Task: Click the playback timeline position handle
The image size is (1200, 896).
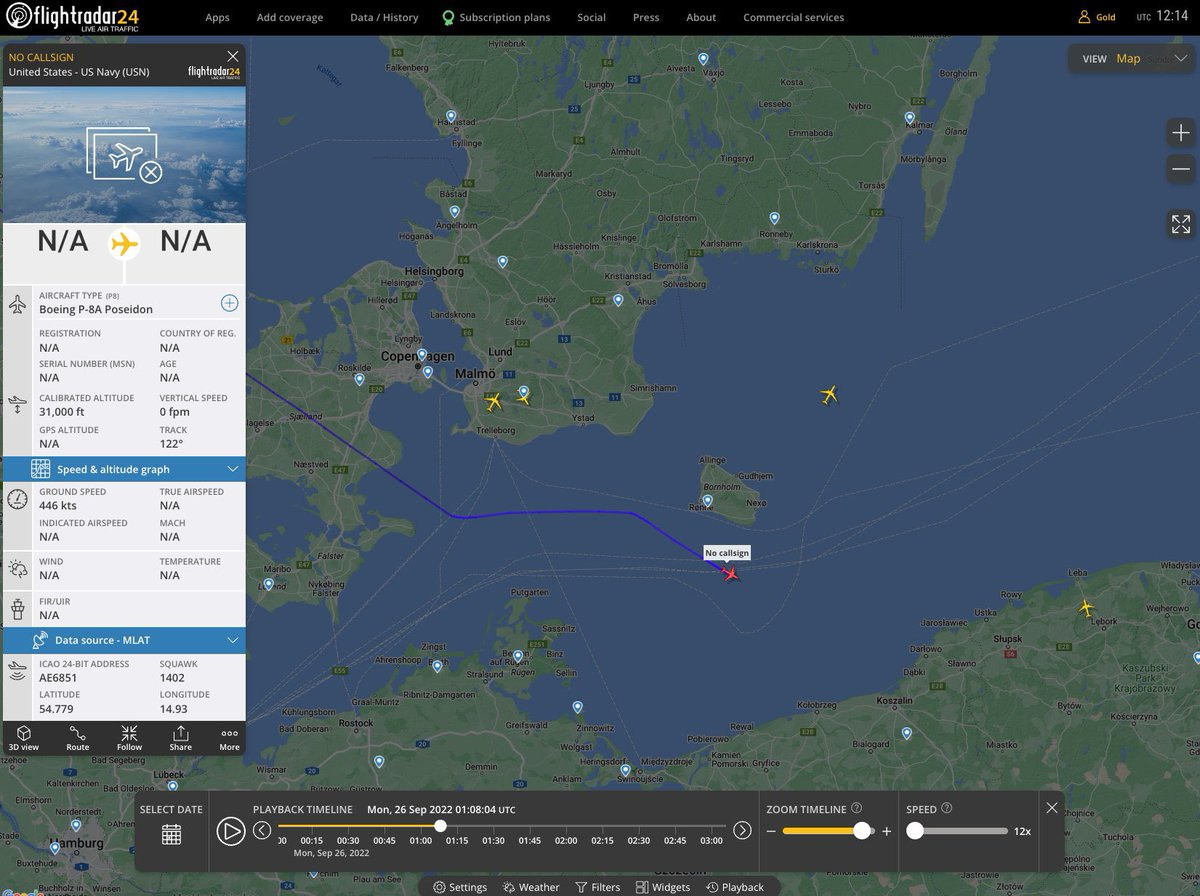Action: click(440, 826)
